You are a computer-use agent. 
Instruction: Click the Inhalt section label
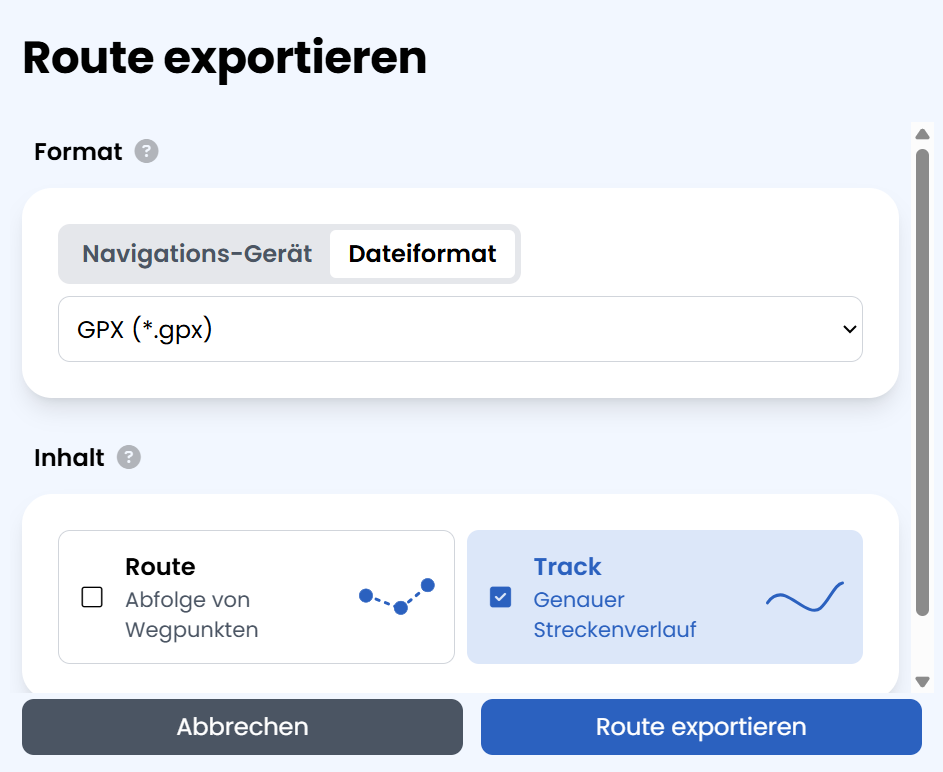tap(69, 458)
